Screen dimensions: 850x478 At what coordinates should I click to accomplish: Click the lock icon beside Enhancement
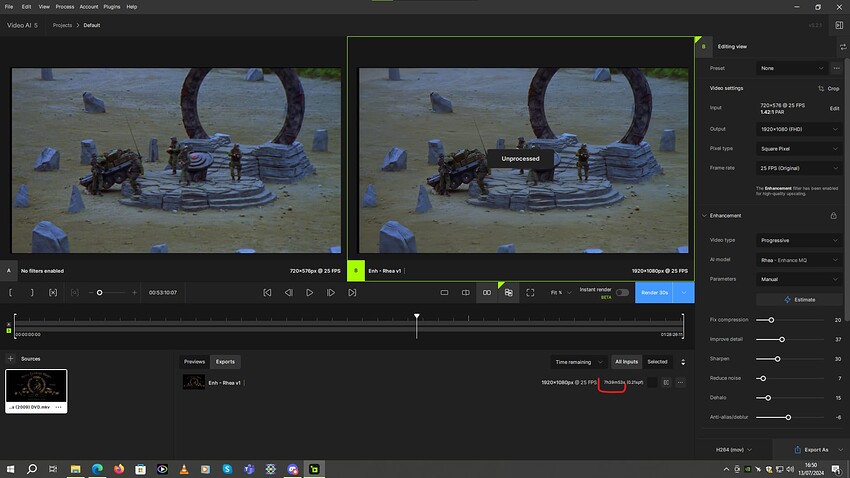click(833, 215)
